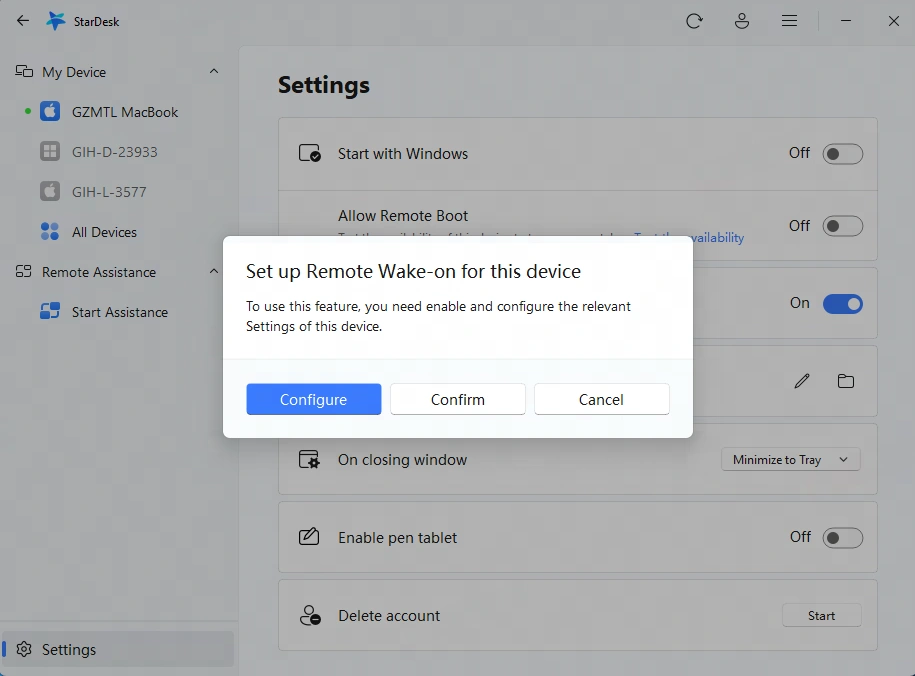Collapse the Remote Assistance section
This screenshot has height=676, width=915.
(214, 271)
